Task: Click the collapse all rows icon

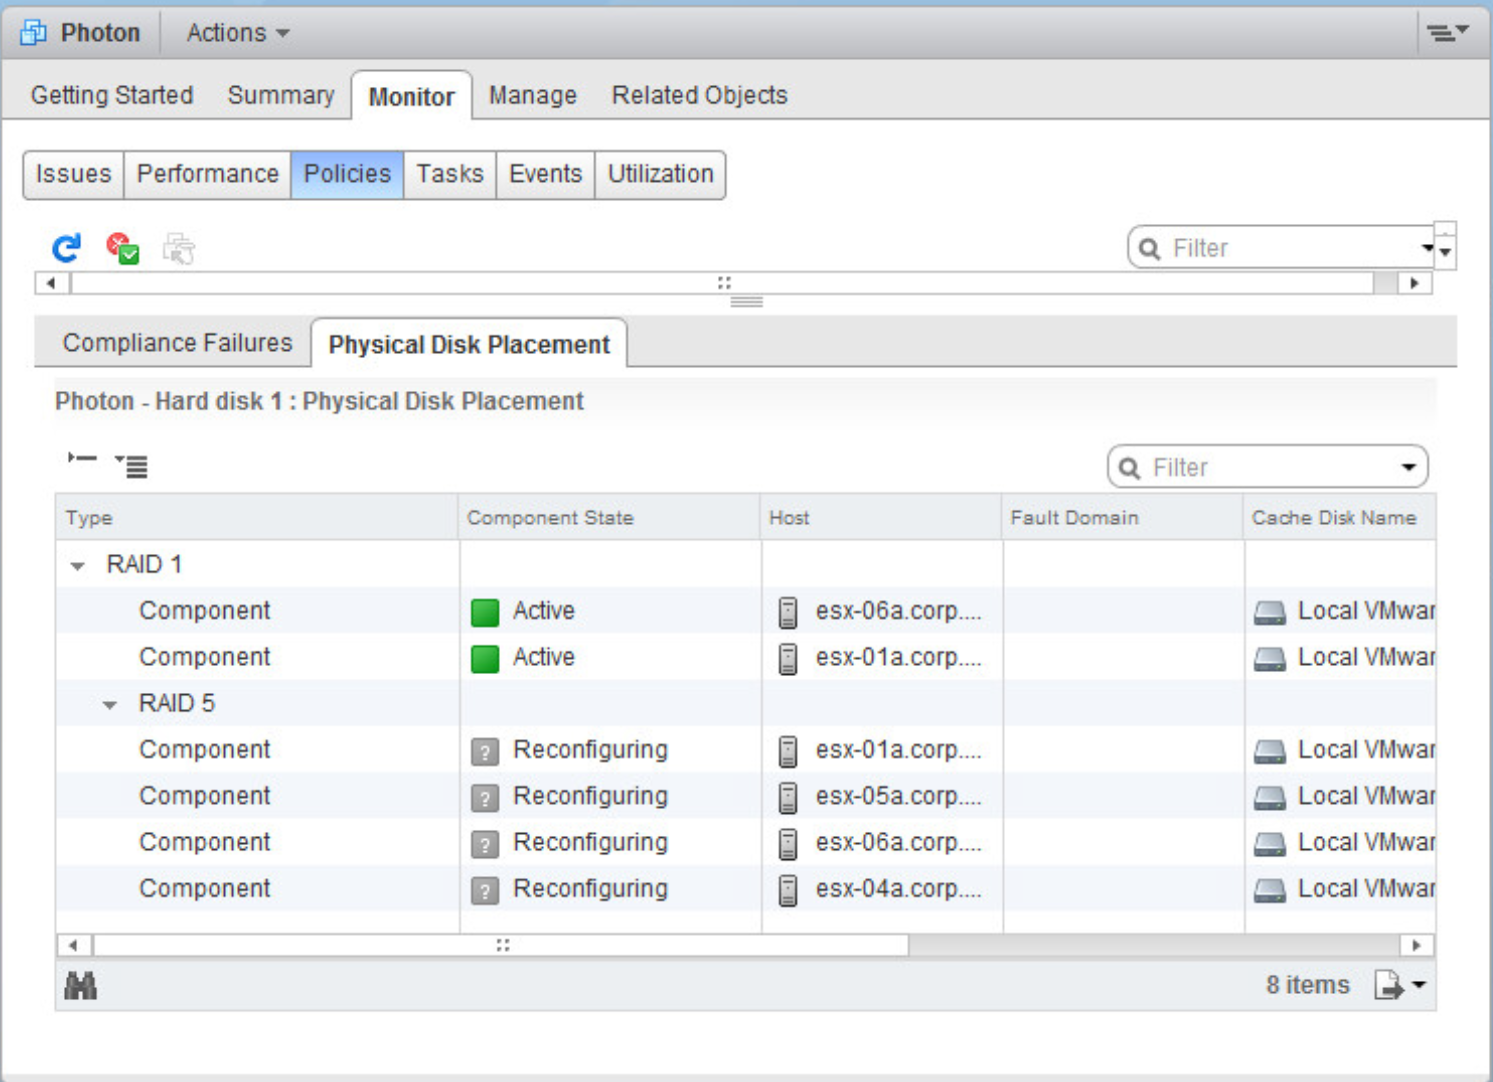Action: tap(82, 459)
